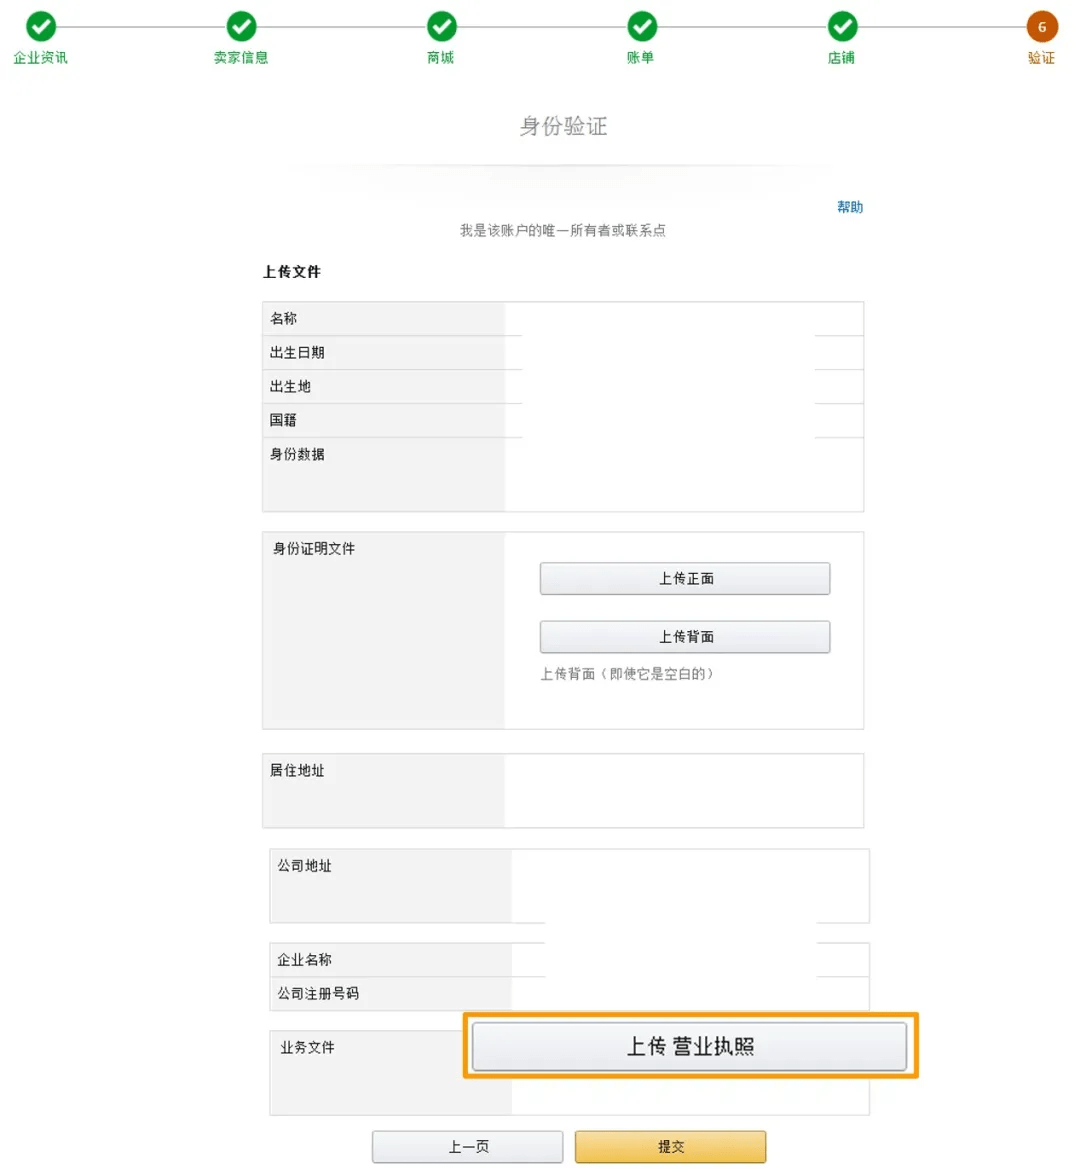Click the 账单 step label

coord(641,58)
